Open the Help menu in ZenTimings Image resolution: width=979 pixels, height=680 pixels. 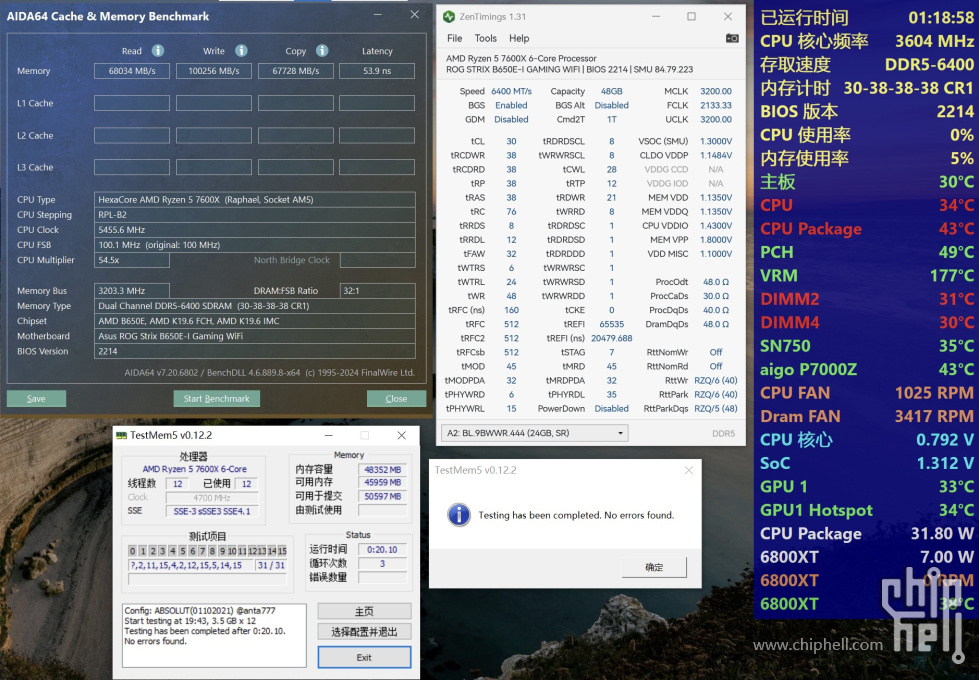[x=519, y=38]
